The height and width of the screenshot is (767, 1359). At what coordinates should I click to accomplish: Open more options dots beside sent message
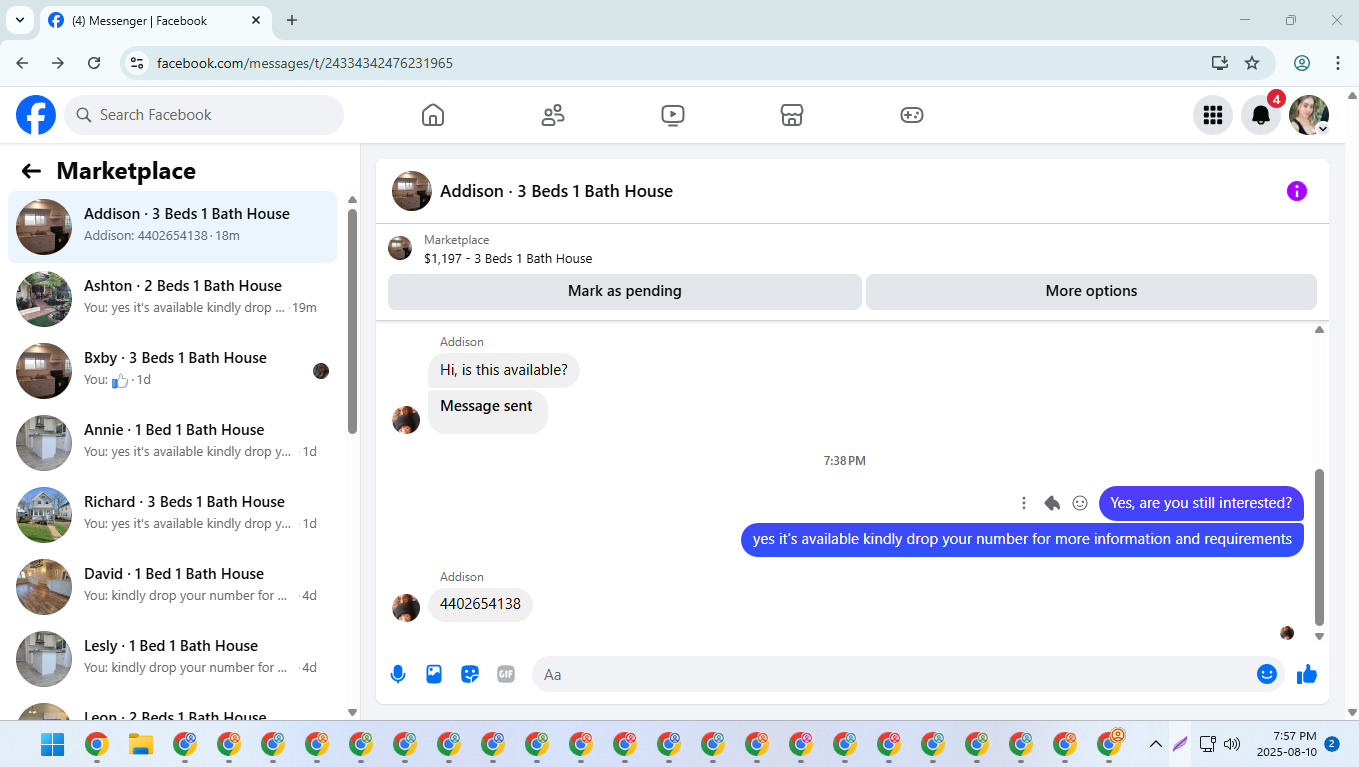pyautogui.click(x=1023, y=503)
